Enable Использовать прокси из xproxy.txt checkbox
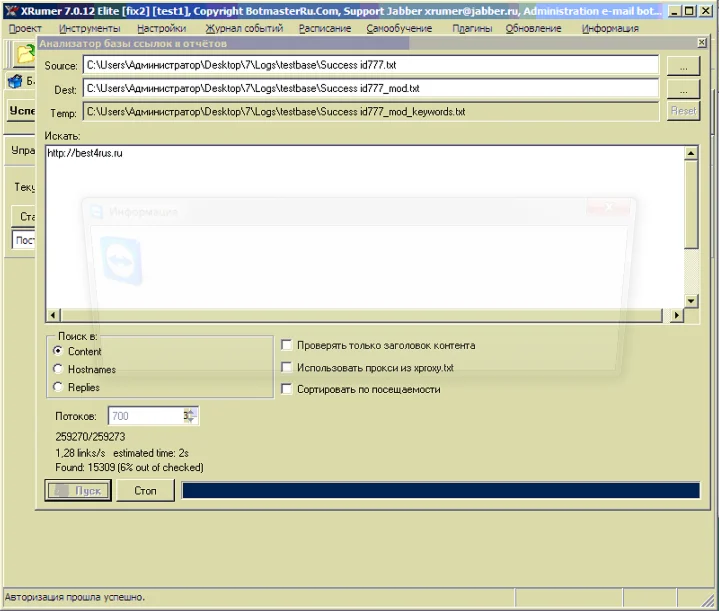 point(287,367)
